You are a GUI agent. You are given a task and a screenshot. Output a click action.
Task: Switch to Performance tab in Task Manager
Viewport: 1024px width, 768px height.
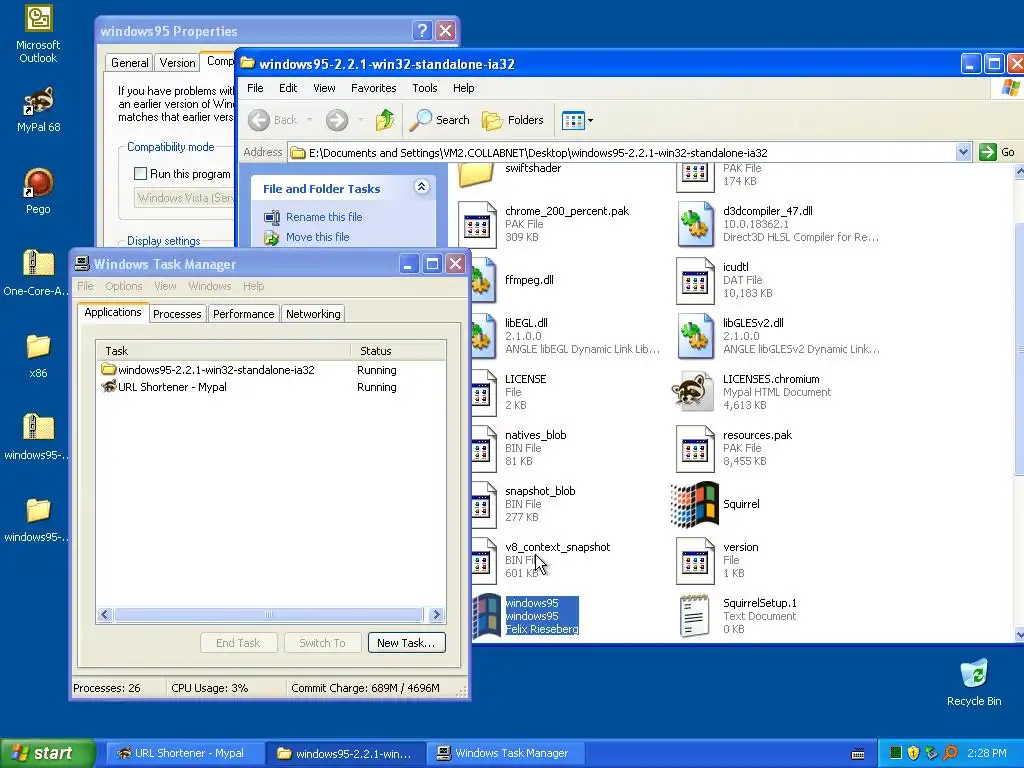(244, 314)
